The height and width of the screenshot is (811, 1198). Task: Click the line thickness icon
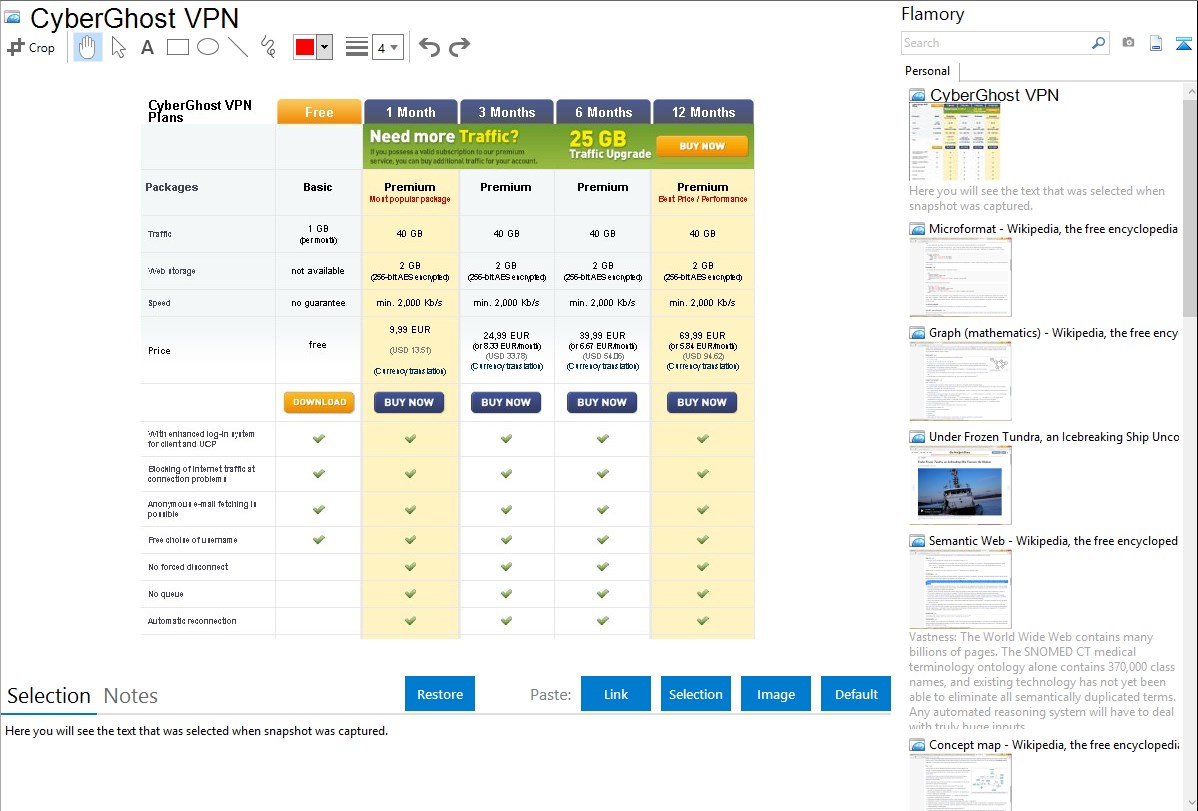click(357, 47)
